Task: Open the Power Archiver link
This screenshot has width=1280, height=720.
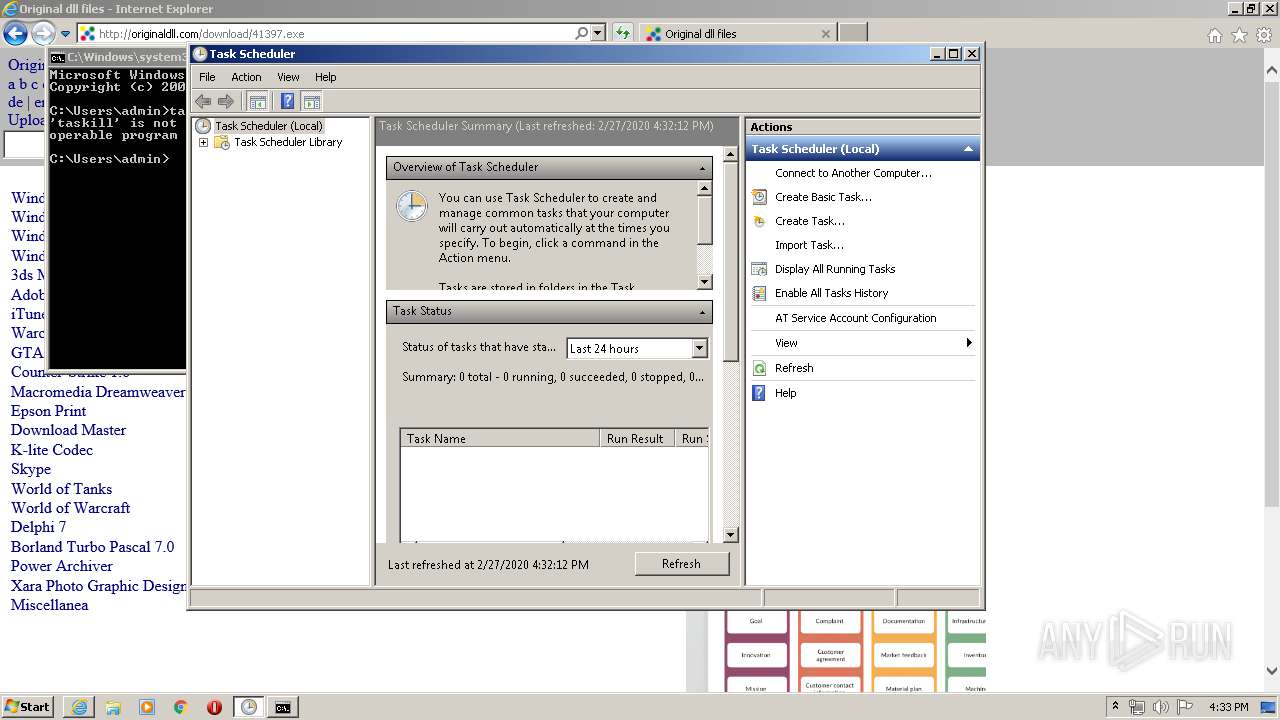Action: (62, 565)
